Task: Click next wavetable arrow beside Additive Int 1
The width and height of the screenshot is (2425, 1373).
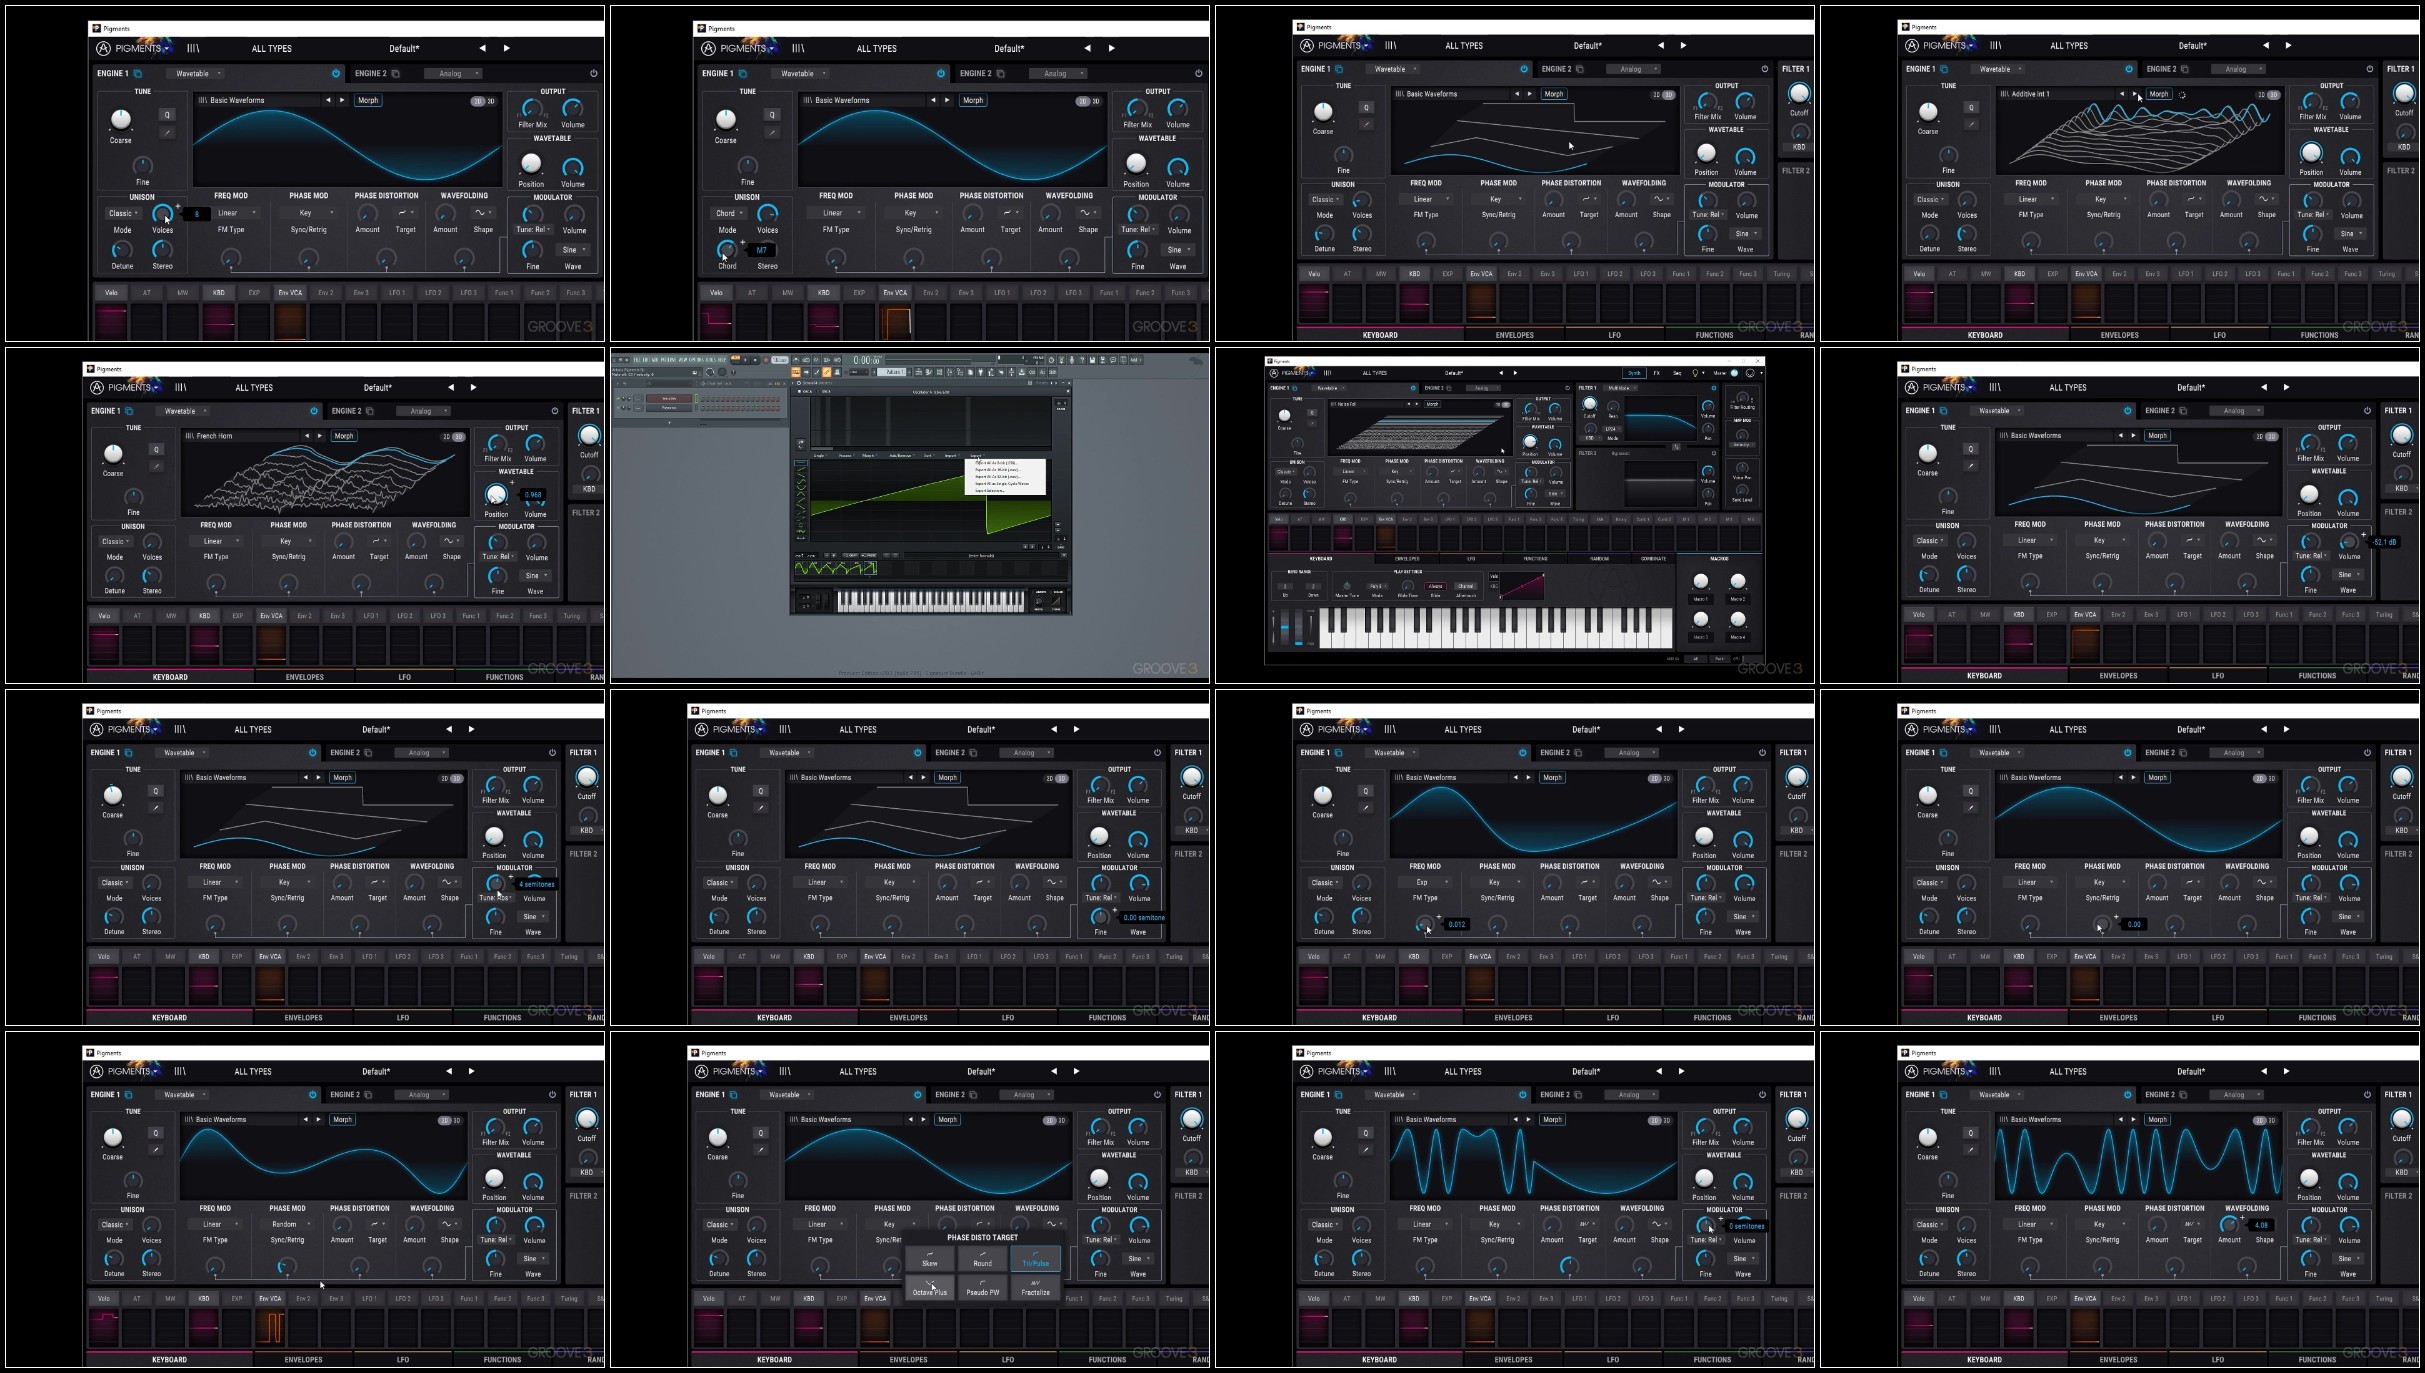Action: pos(2135,94)
